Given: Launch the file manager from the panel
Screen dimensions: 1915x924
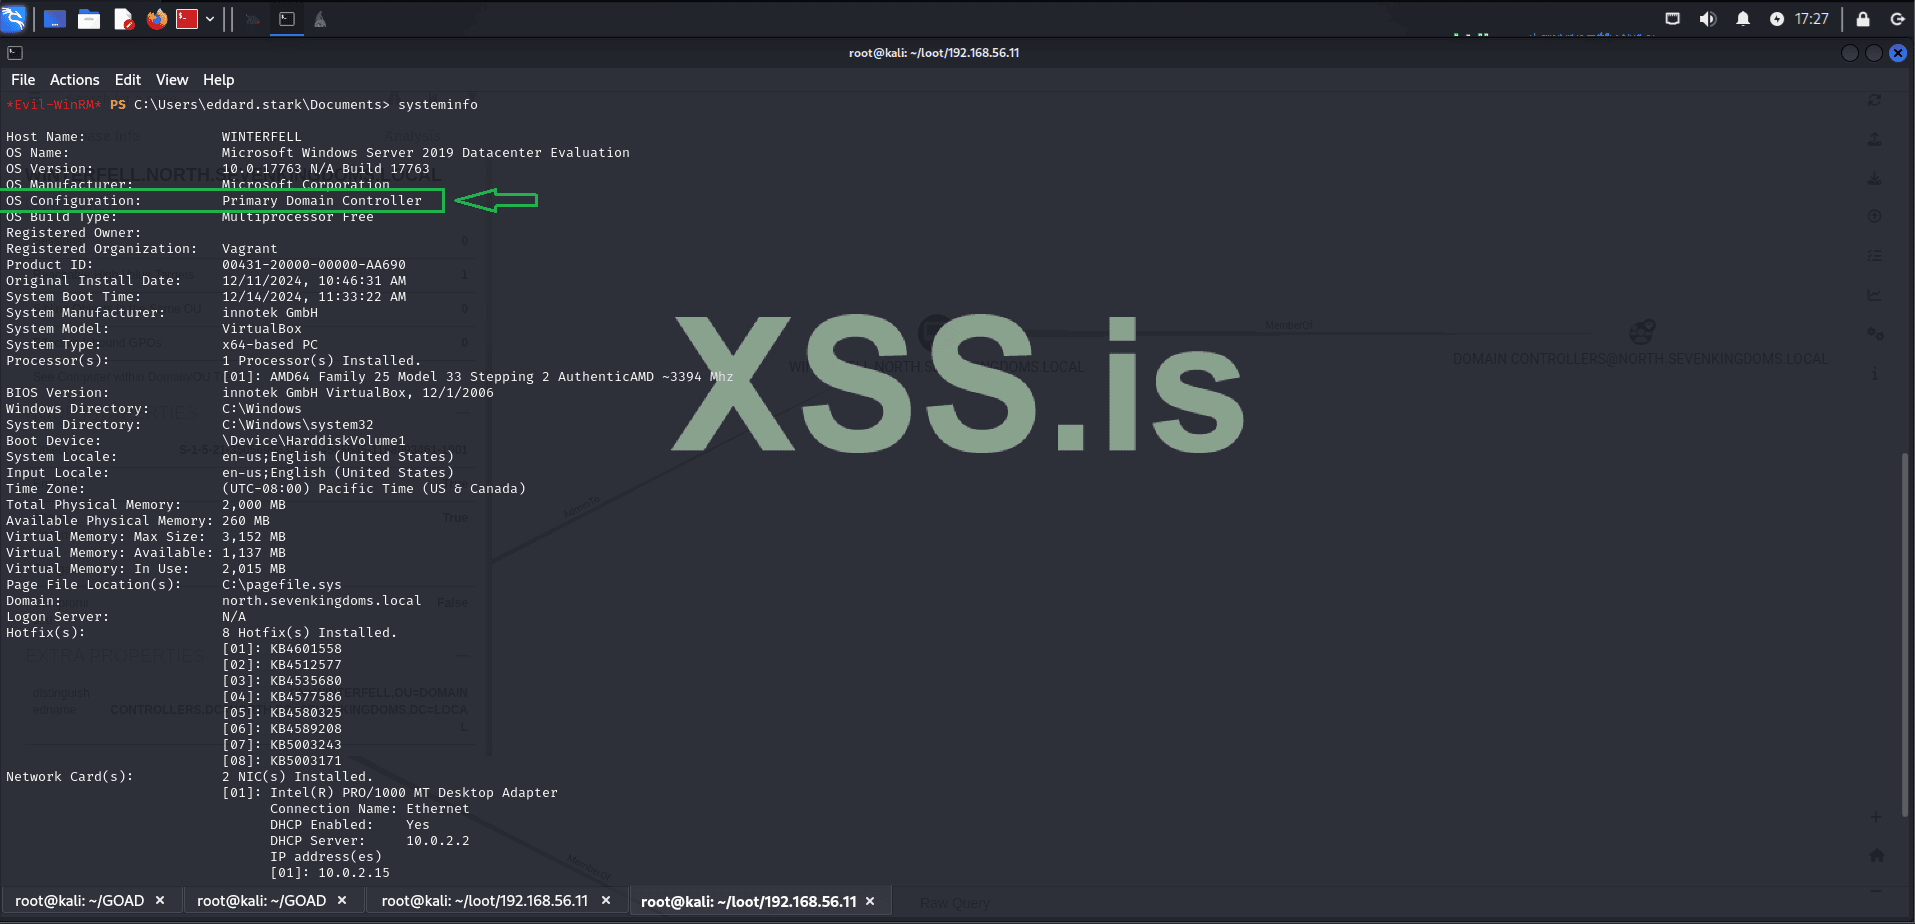Looking at the screenshot, I should [x=89, y=19].
